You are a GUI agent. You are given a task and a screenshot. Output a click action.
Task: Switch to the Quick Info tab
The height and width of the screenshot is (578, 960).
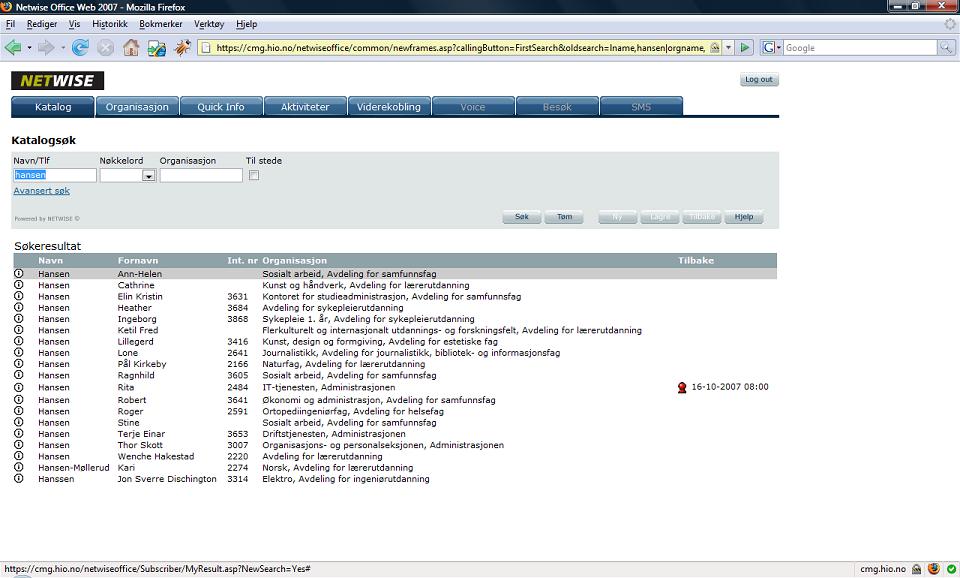[220, 107]
